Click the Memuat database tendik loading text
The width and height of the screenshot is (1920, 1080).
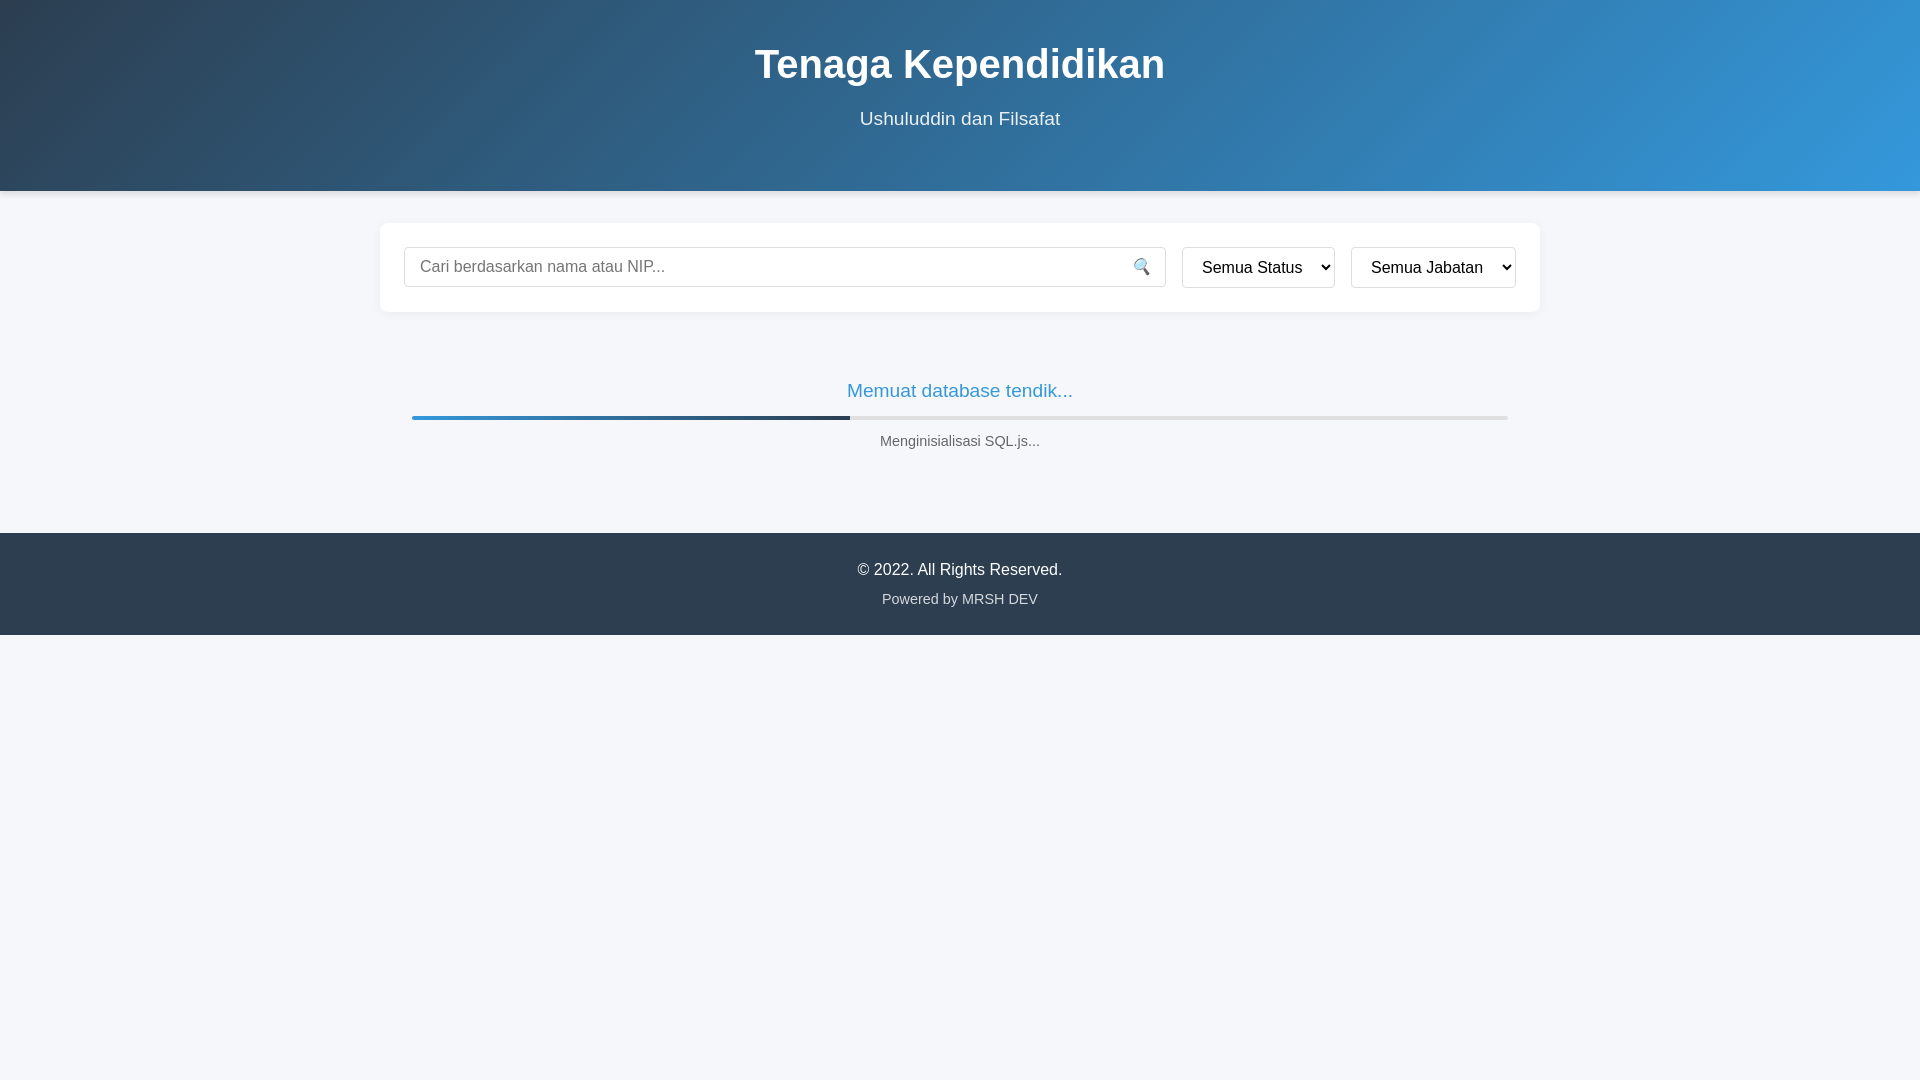[x=959, y=391]
